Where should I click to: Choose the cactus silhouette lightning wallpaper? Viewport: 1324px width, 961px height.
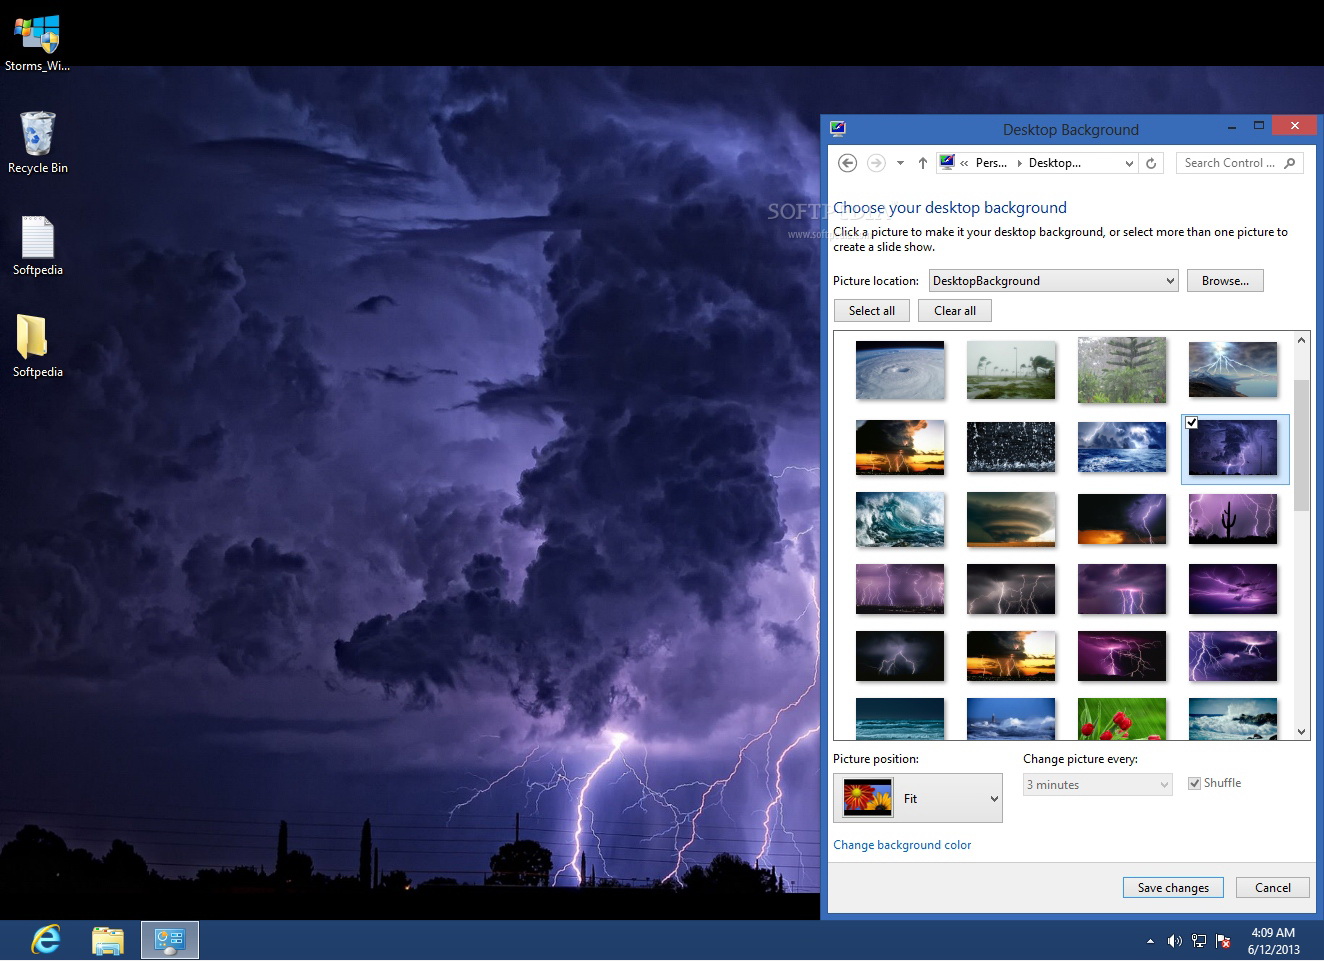coord(1233,518)
